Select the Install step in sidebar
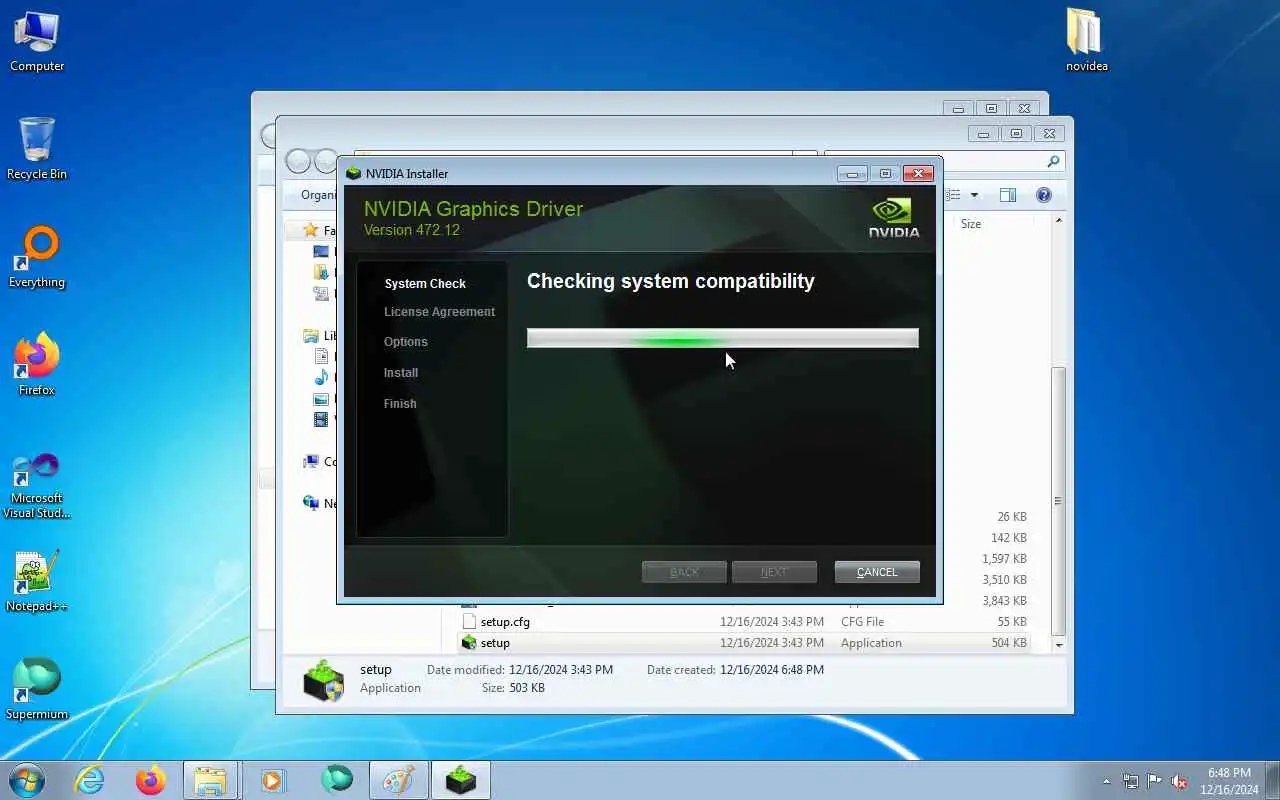The height and width of the screenshot is (800, 1280). pyautogui.click(x=401, y=373)
